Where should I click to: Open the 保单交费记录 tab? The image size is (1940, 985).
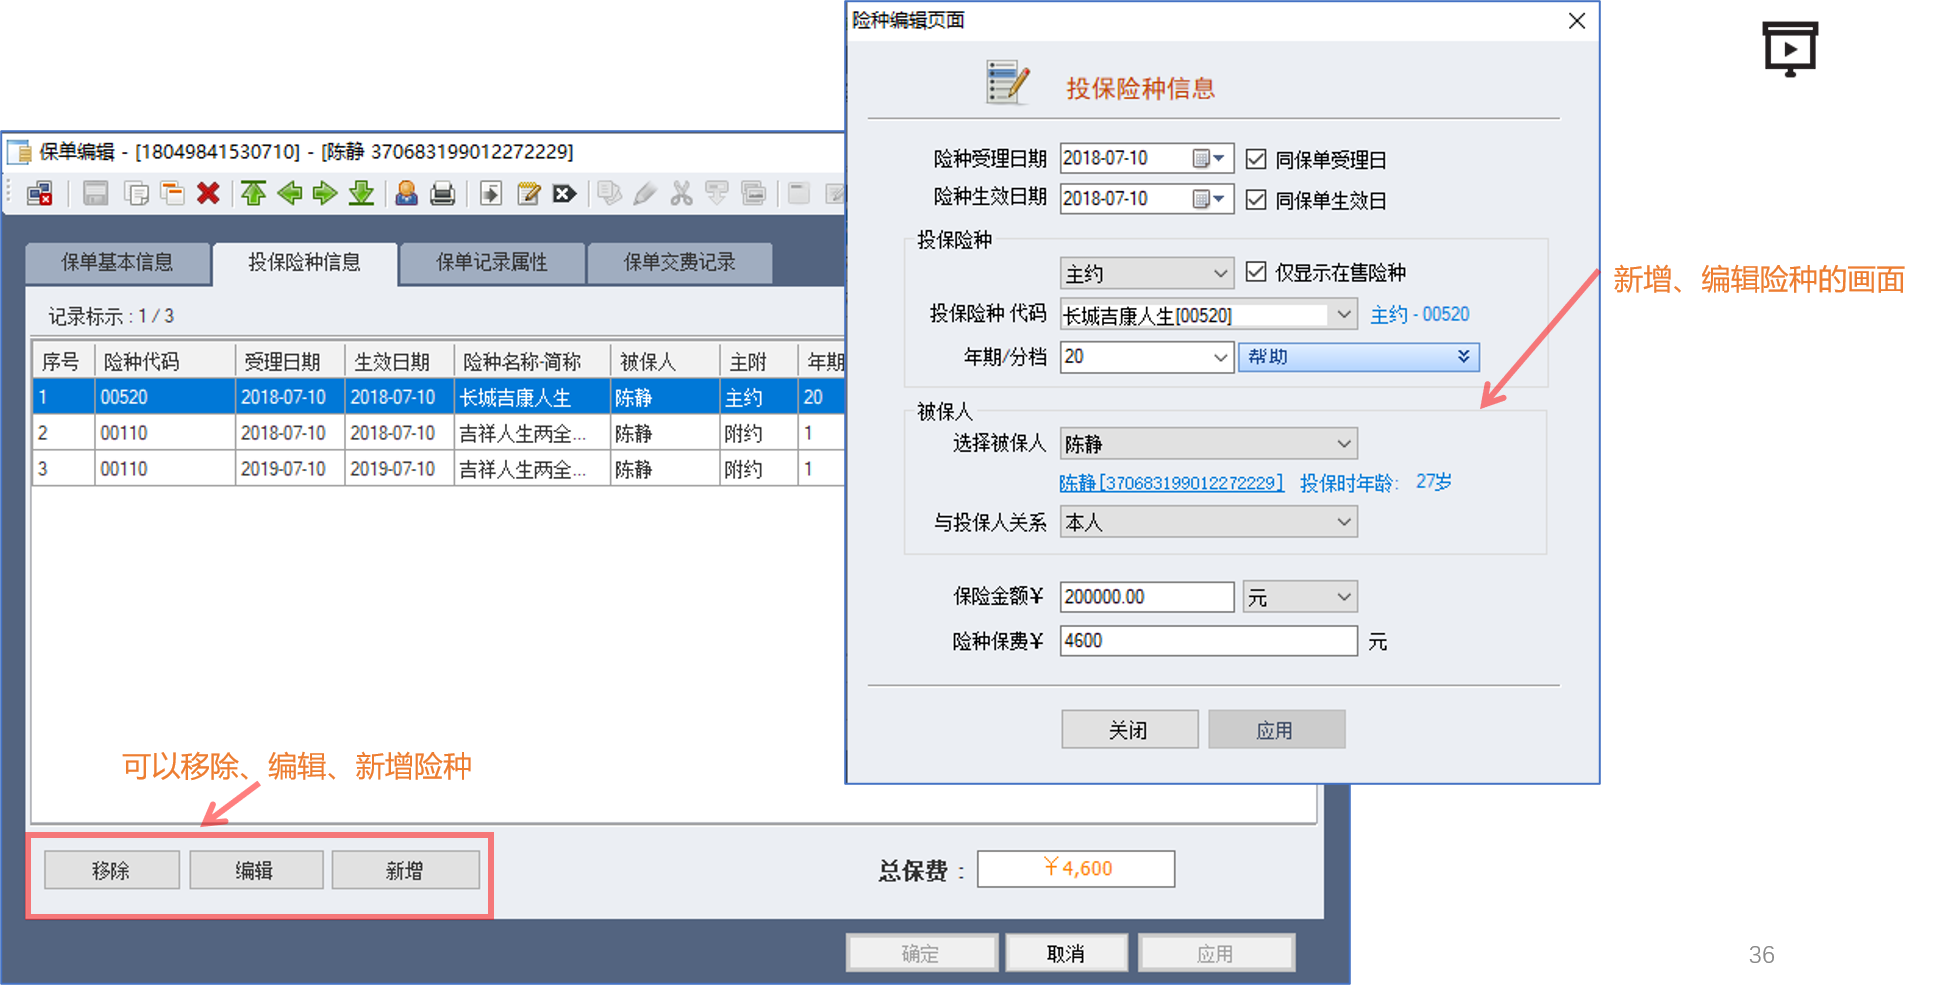click(679, 263)
